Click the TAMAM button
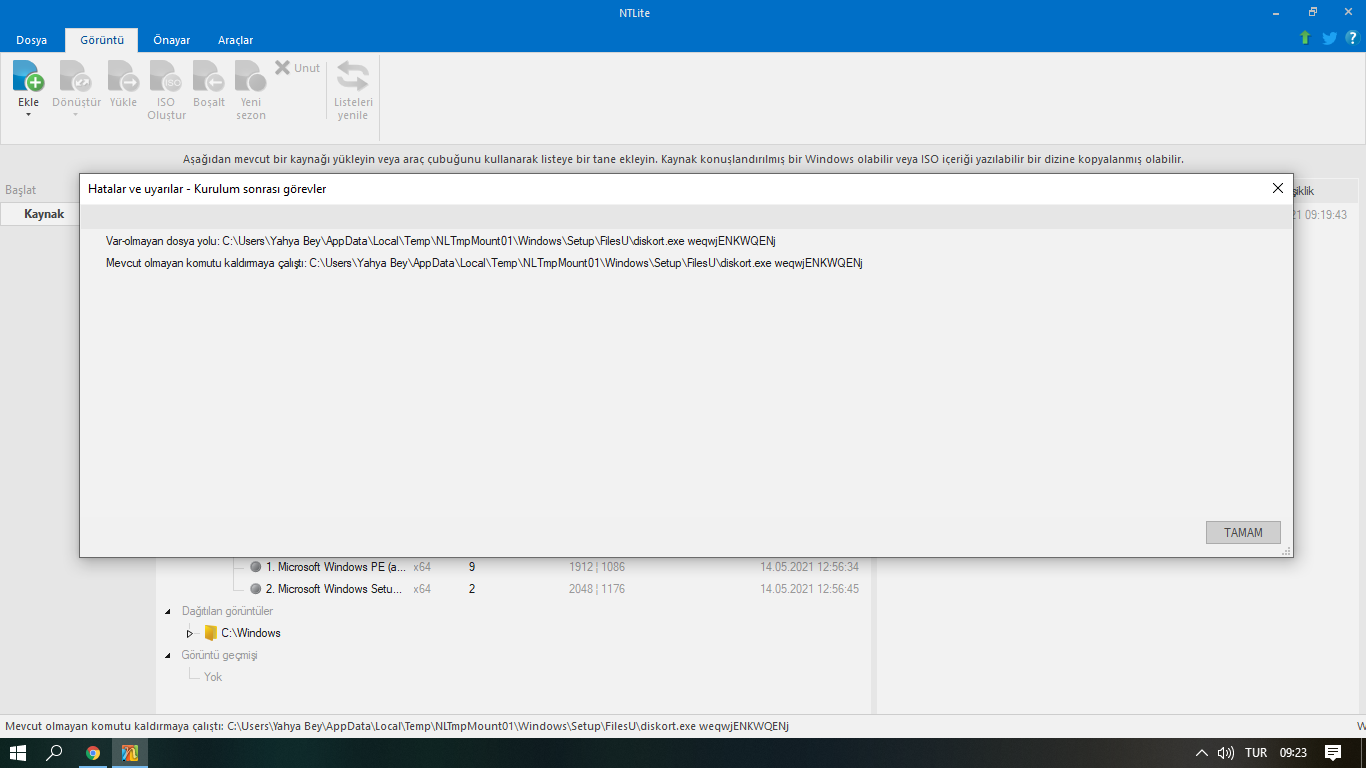This screenshot has height=768, width=1366. [1243, 533]
